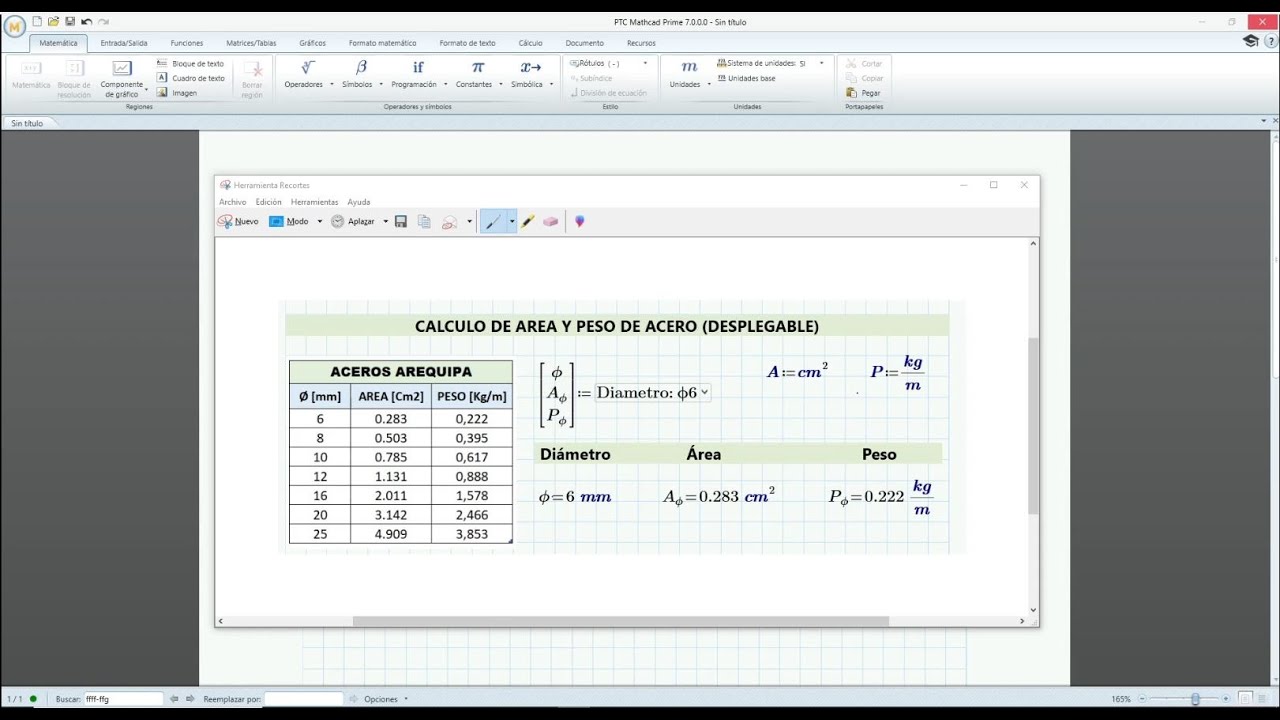This screenshot has height=720, width=1280.
Task: Switch to Matrices/Tablas ribbon tab
Action: [251, 43]
